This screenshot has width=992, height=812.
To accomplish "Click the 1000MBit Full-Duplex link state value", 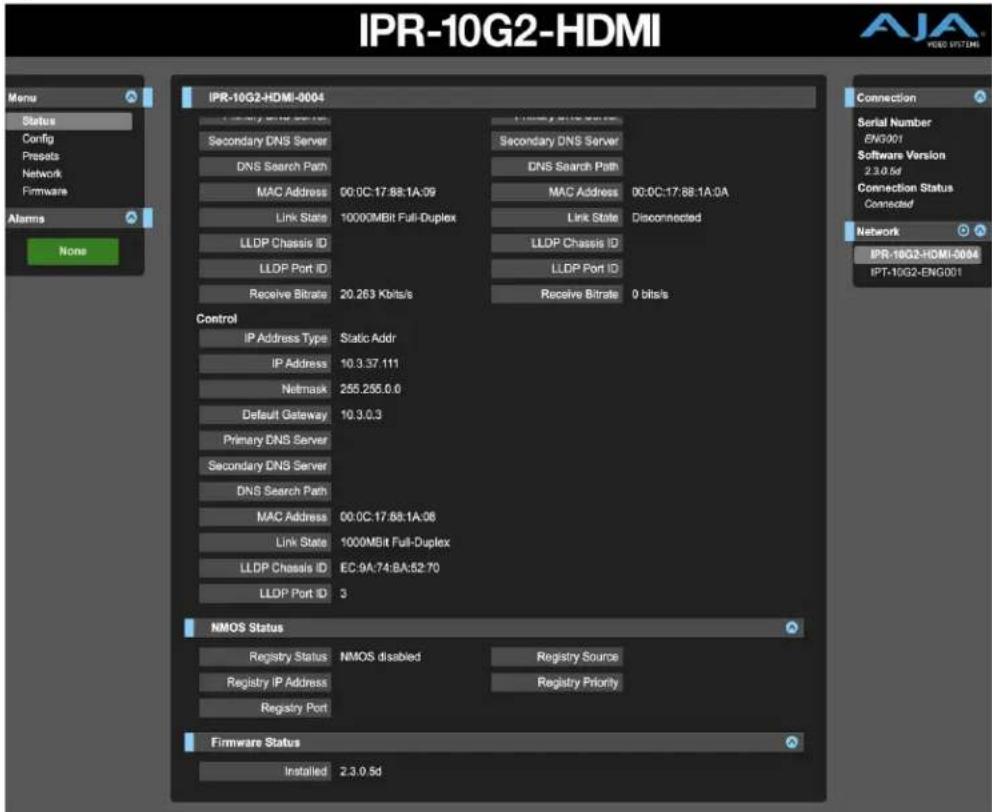I will (395, 542).
